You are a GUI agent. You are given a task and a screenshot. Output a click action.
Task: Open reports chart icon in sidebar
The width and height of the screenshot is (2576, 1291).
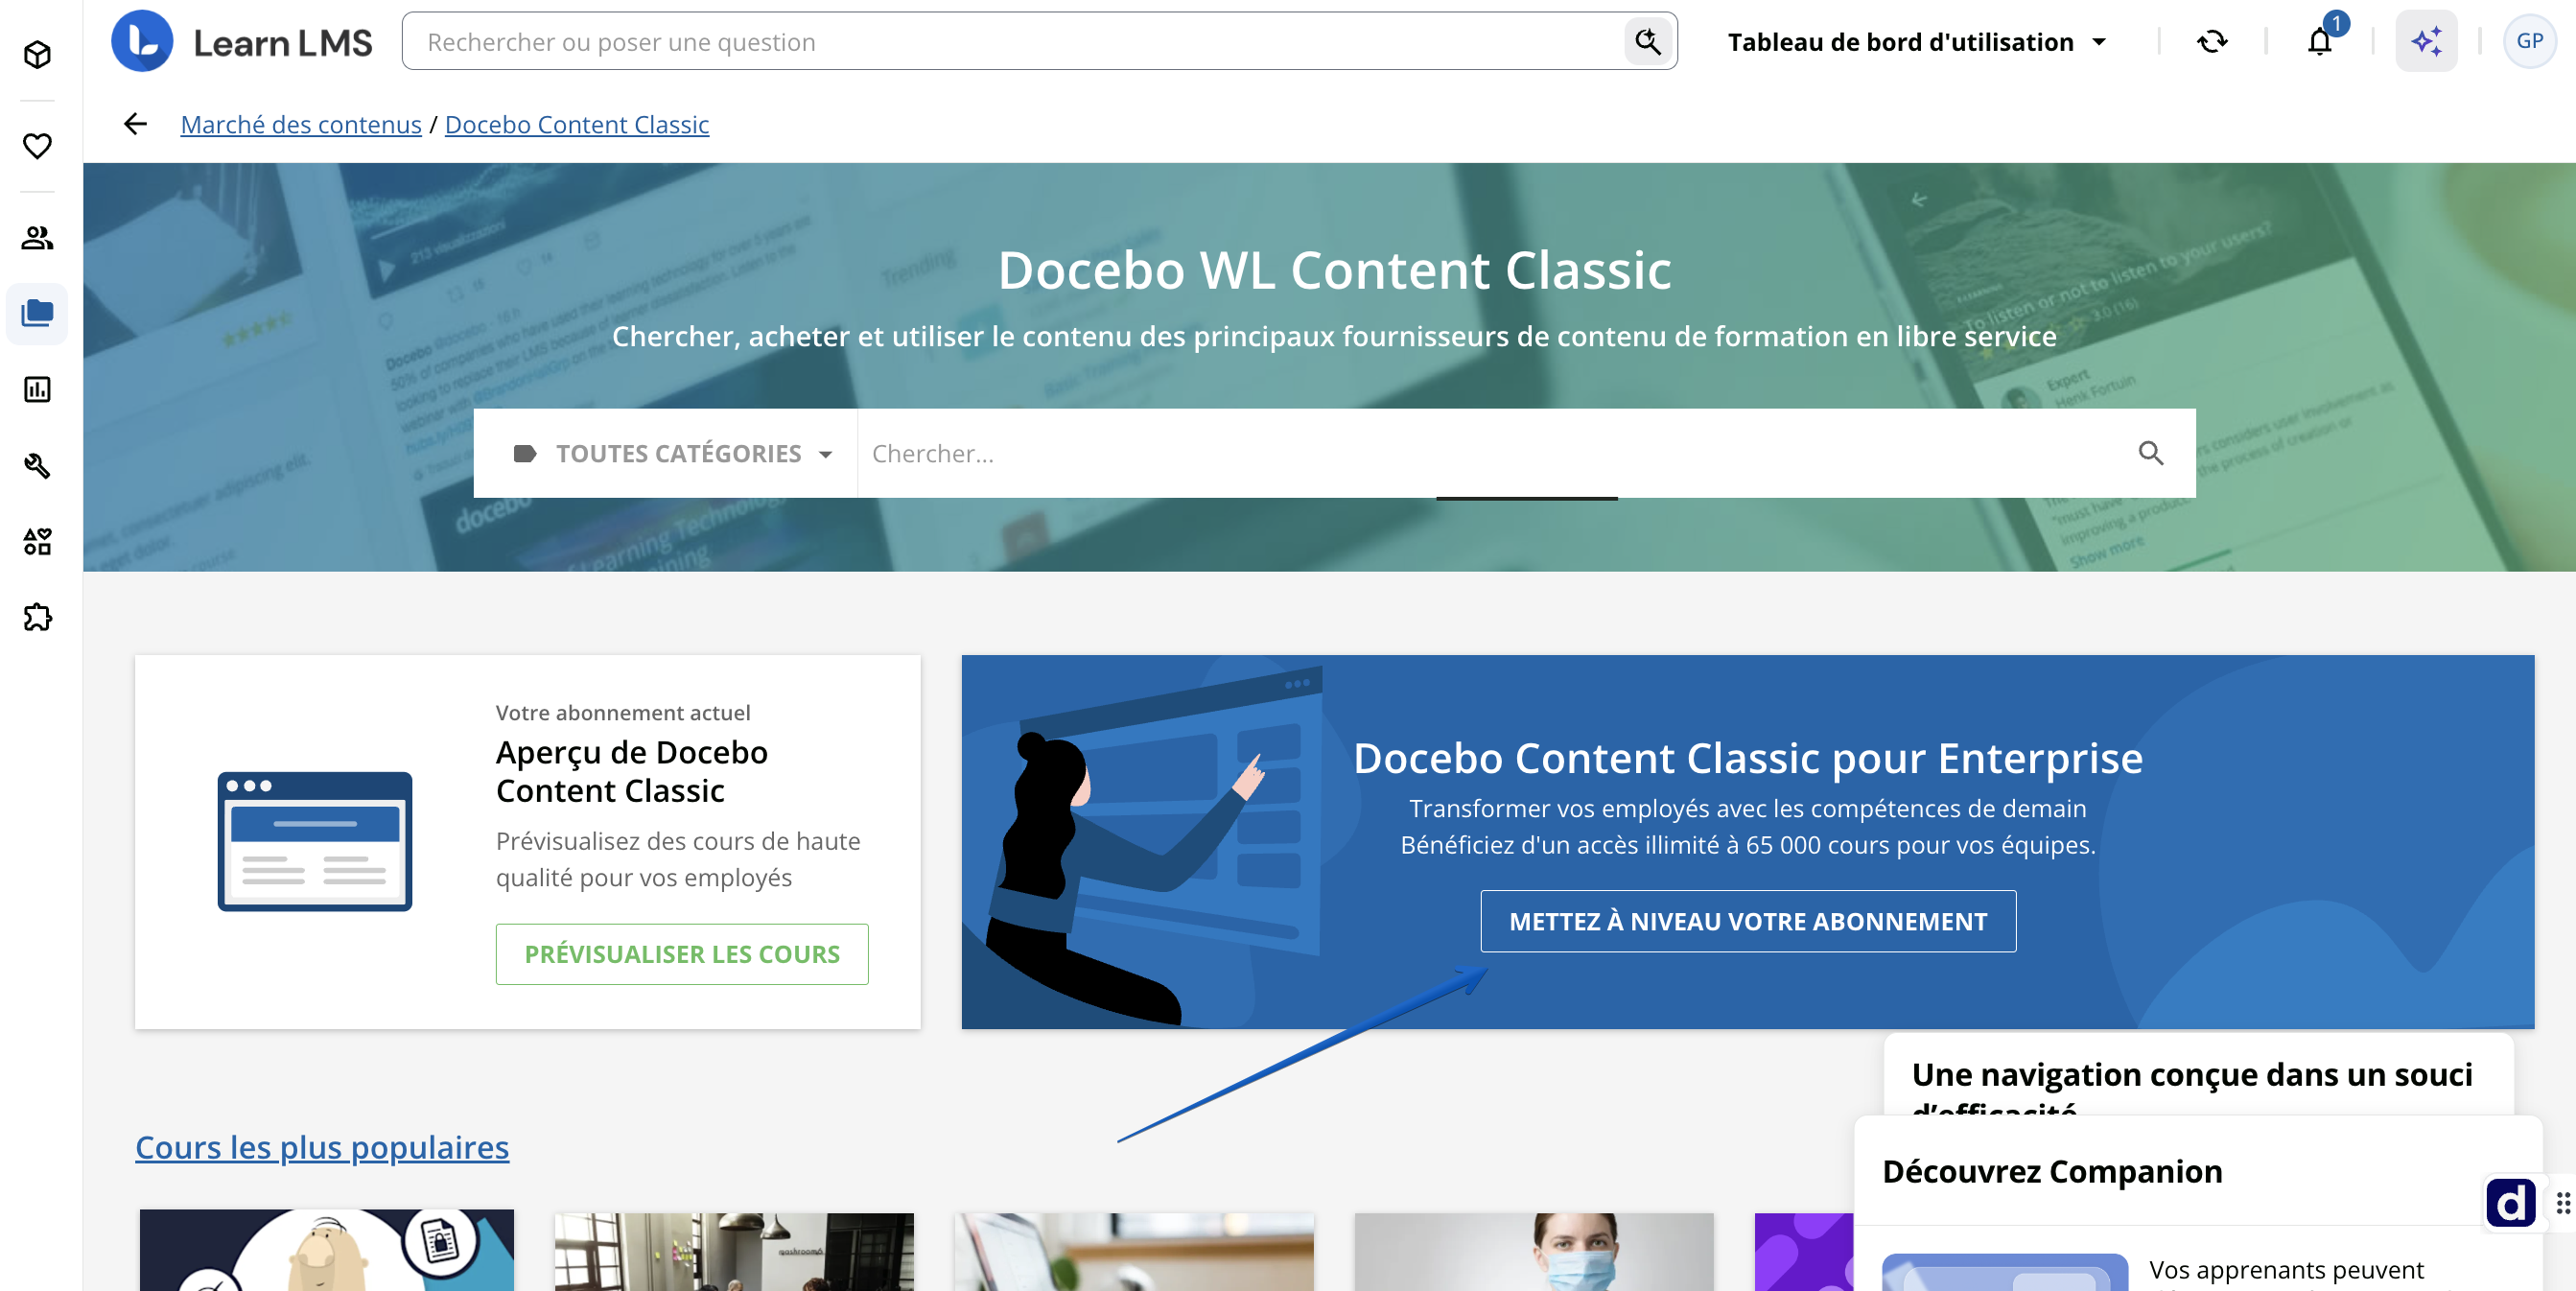tap(37, 390)
